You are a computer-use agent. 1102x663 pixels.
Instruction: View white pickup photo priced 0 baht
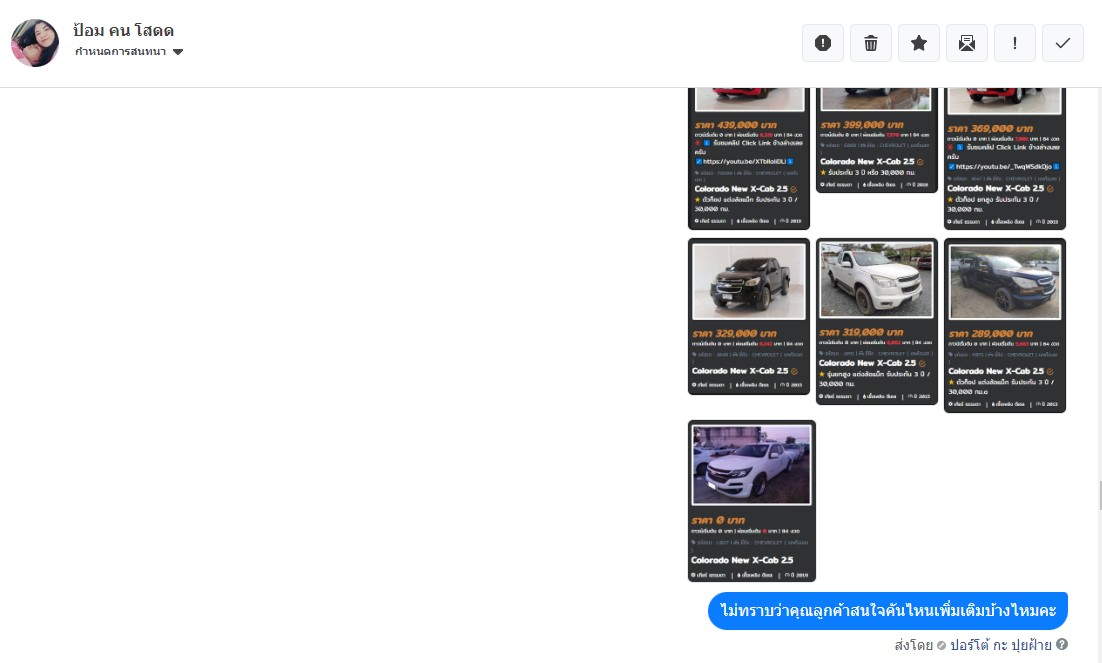[751, 465]
